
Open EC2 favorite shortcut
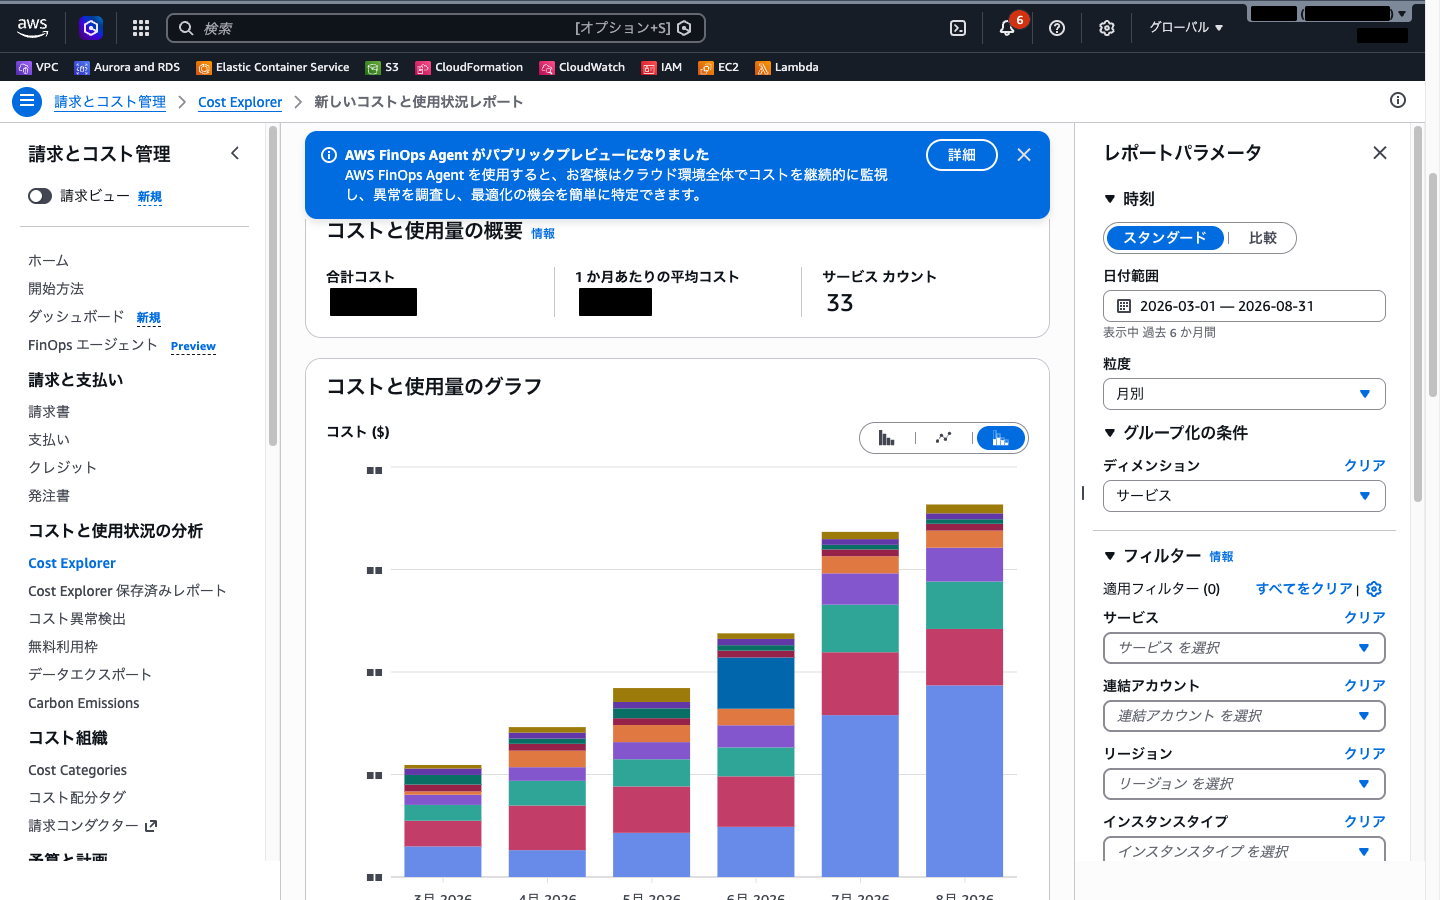tap(719, 67)
